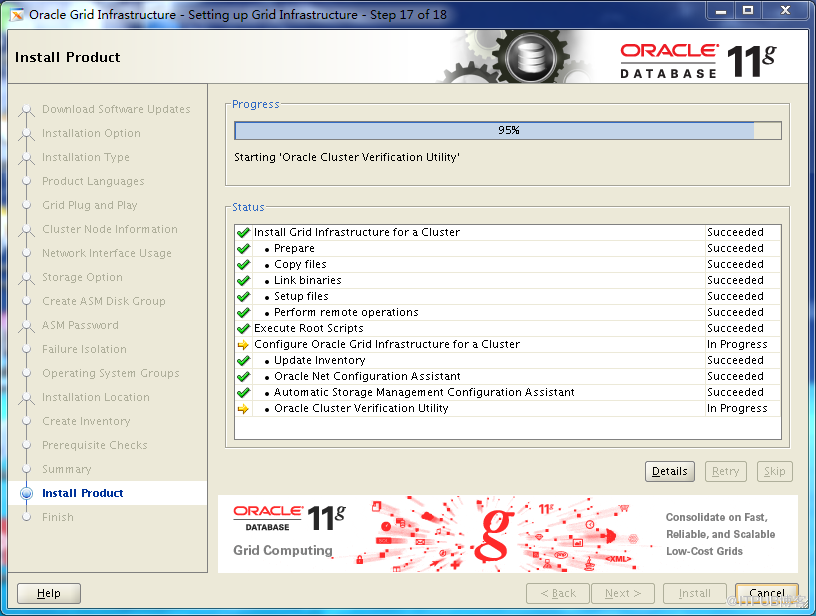Select Create ASM Disk Group step

pos(104,301)
